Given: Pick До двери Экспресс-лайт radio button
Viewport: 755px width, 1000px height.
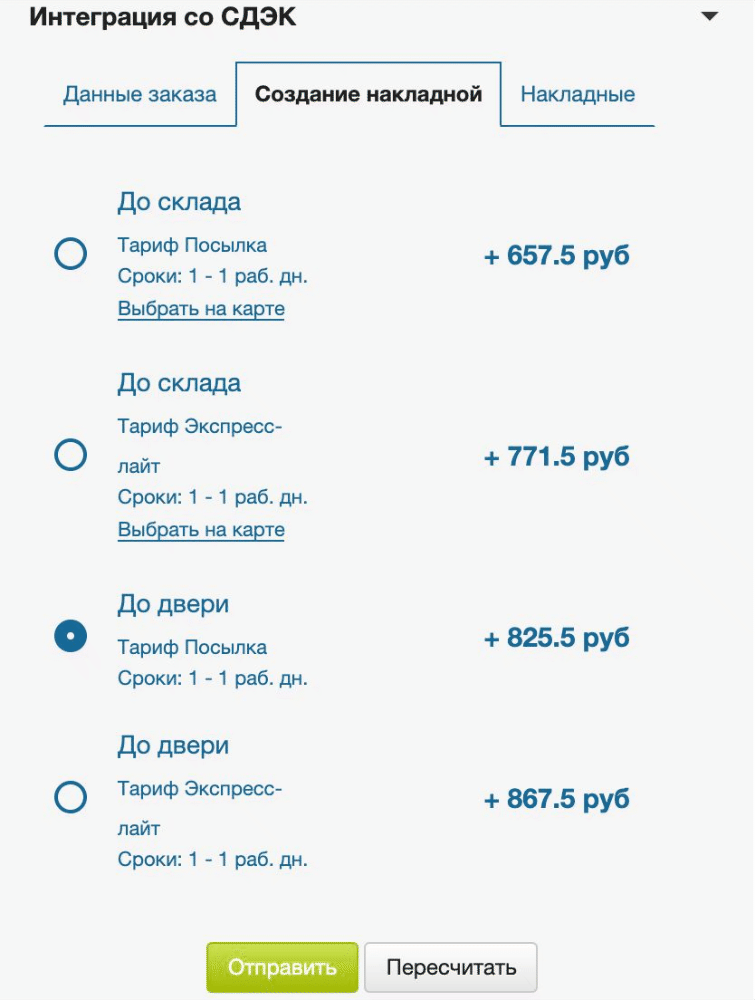Looking at the screenshot, I should (70, 798).
